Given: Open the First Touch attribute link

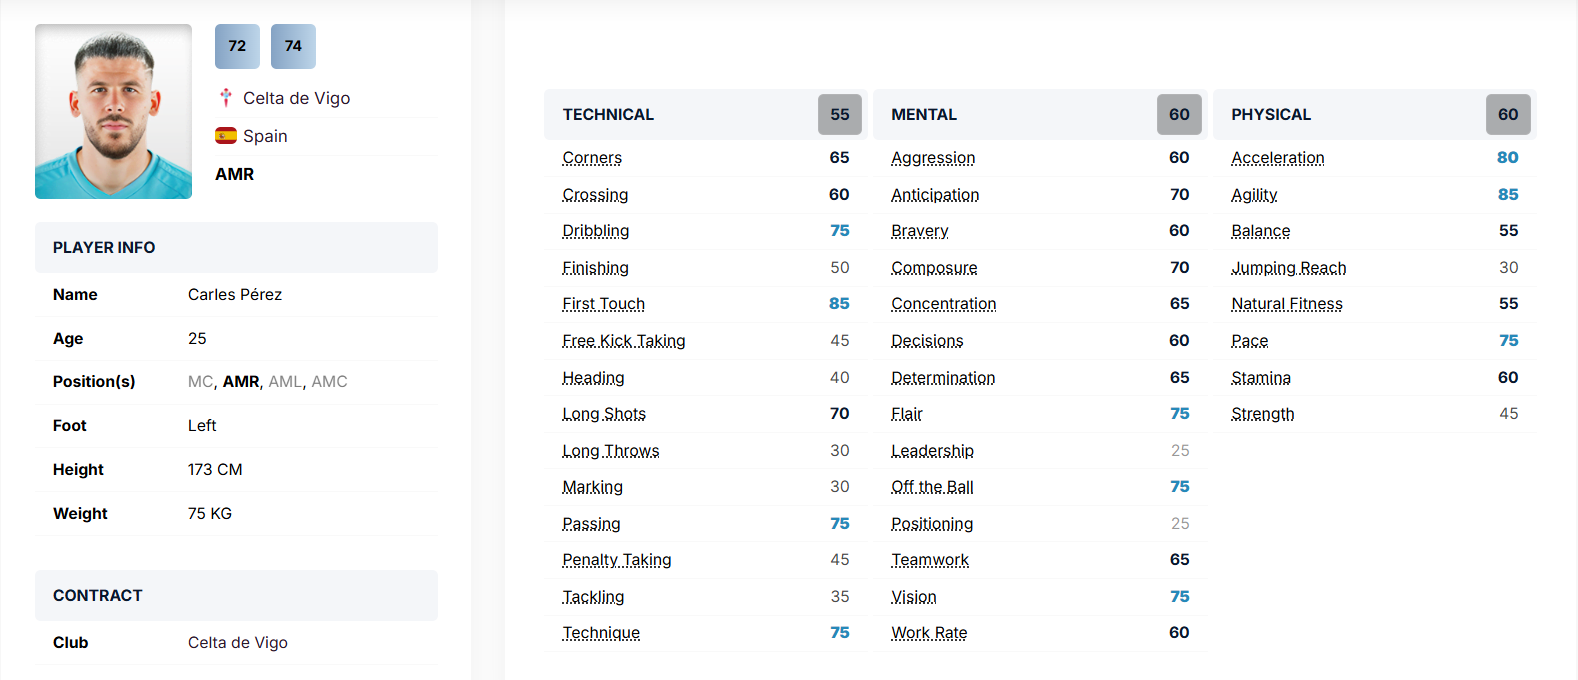Looking at the screenshot, I should coord(603,304).
